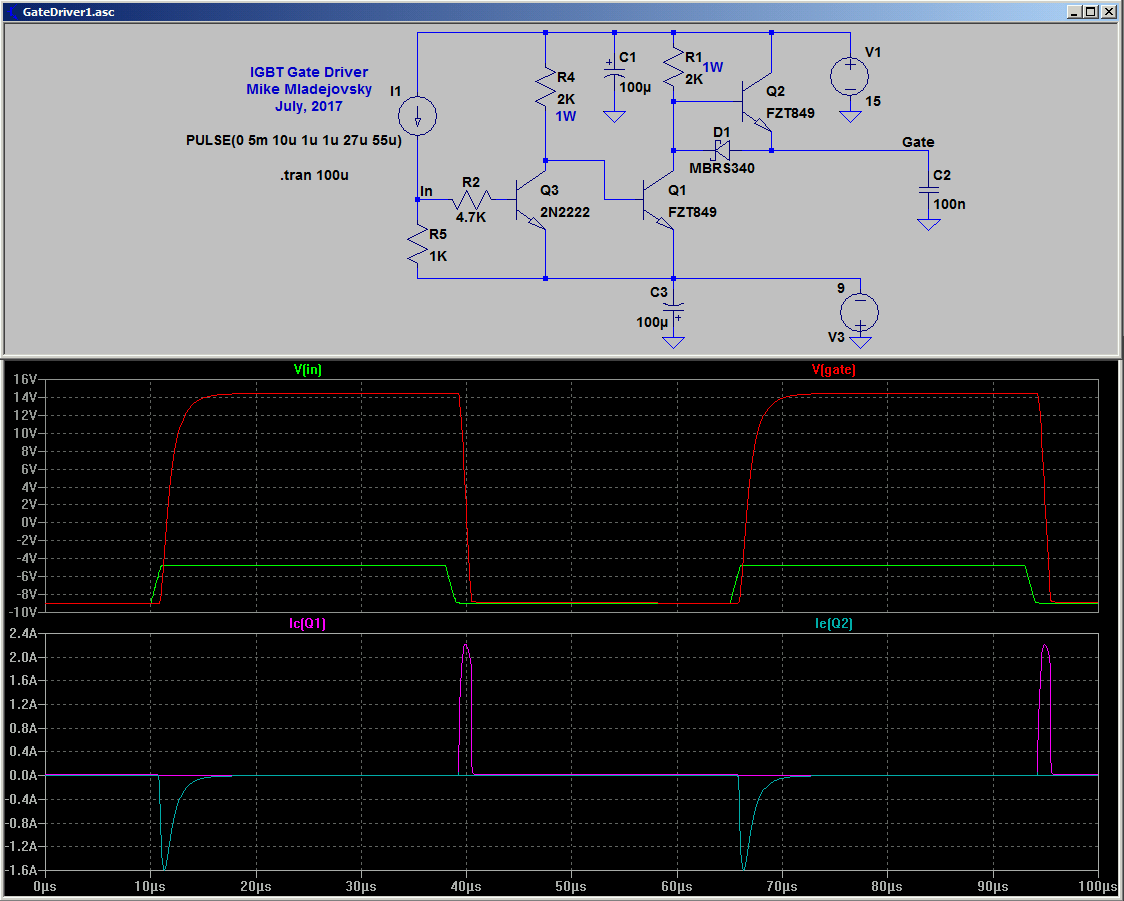Screen dimensions: 1124x901
Task: Click the 100n value of C2
Action: coord(949,204)
